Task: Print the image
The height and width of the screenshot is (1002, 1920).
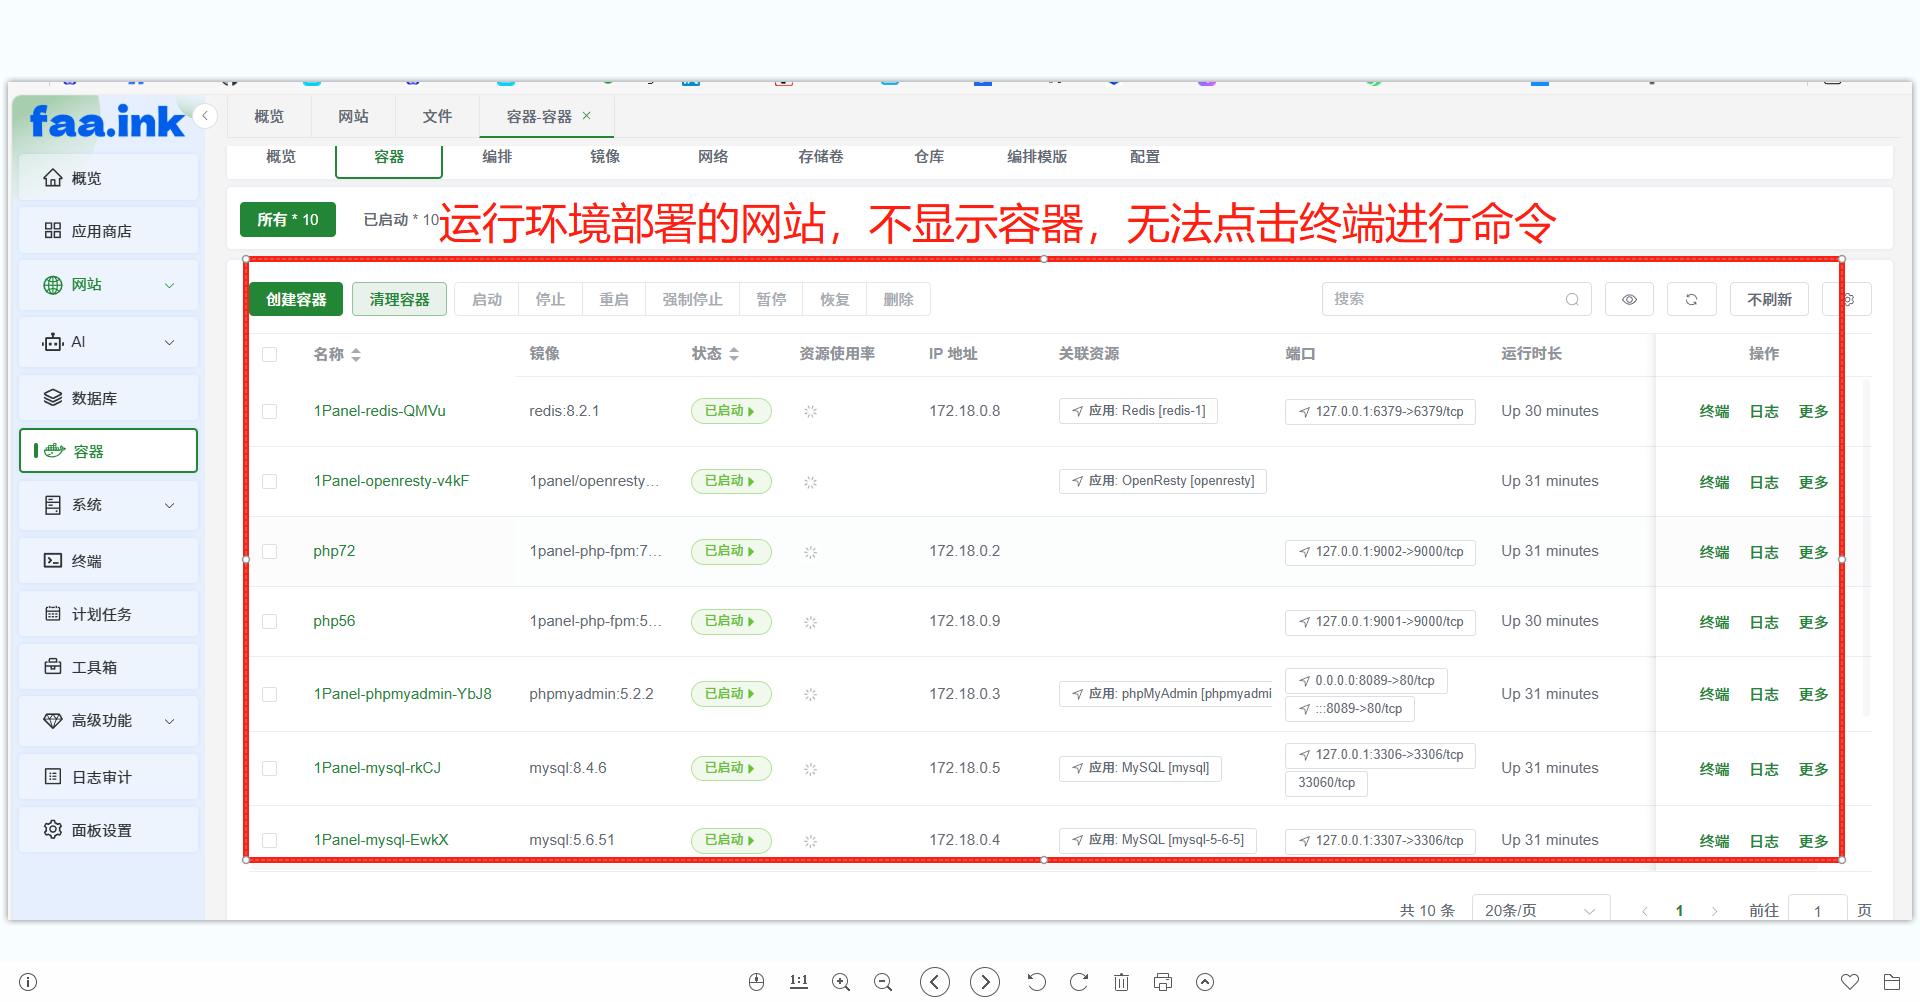Action: [1163, 982]
